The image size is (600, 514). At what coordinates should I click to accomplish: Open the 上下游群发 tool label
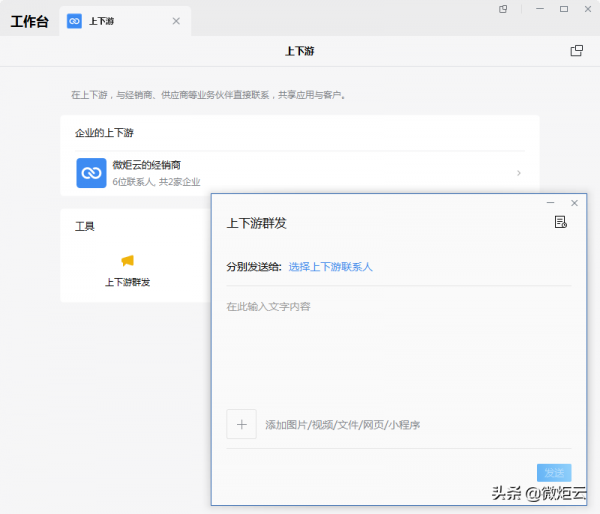(x=127, y=282)
